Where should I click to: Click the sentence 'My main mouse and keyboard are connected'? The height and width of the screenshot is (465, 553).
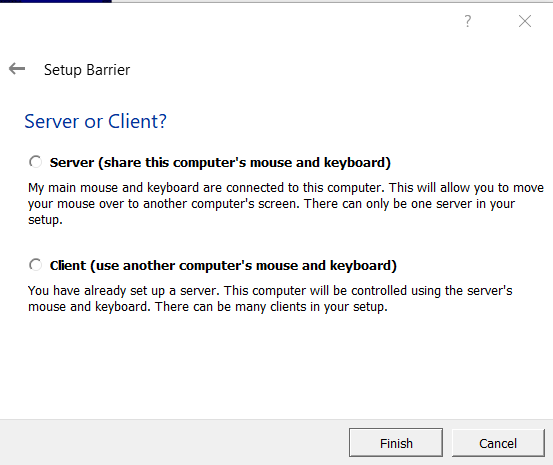coord(206,188)
